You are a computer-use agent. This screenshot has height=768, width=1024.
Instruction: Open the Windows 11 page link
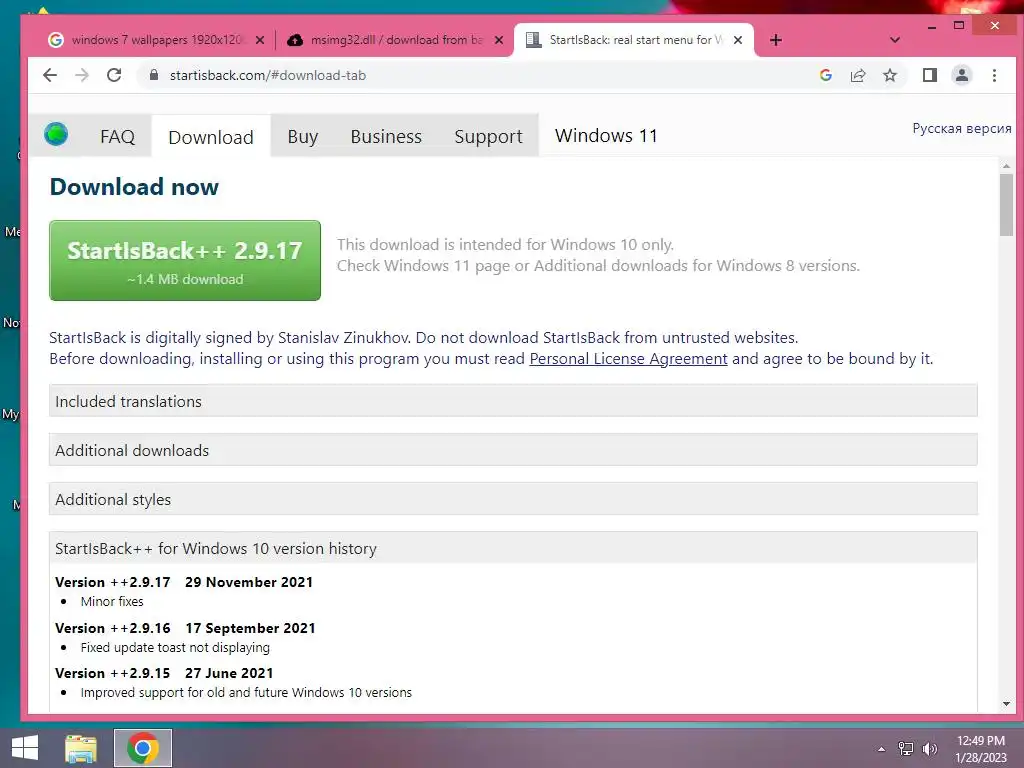pos(606,135)
